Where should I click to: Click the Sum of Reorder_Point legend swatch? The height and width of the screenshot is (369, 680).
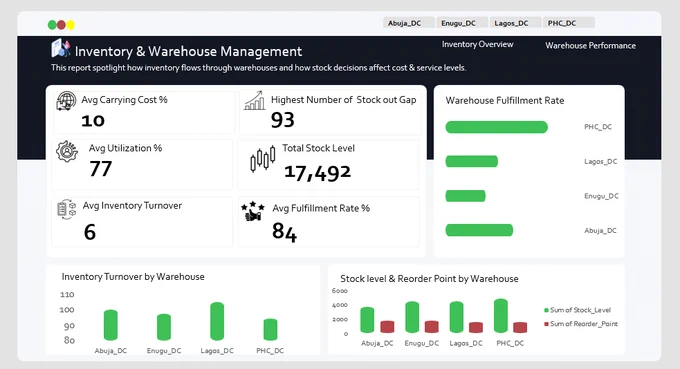[x=546, y=324]
